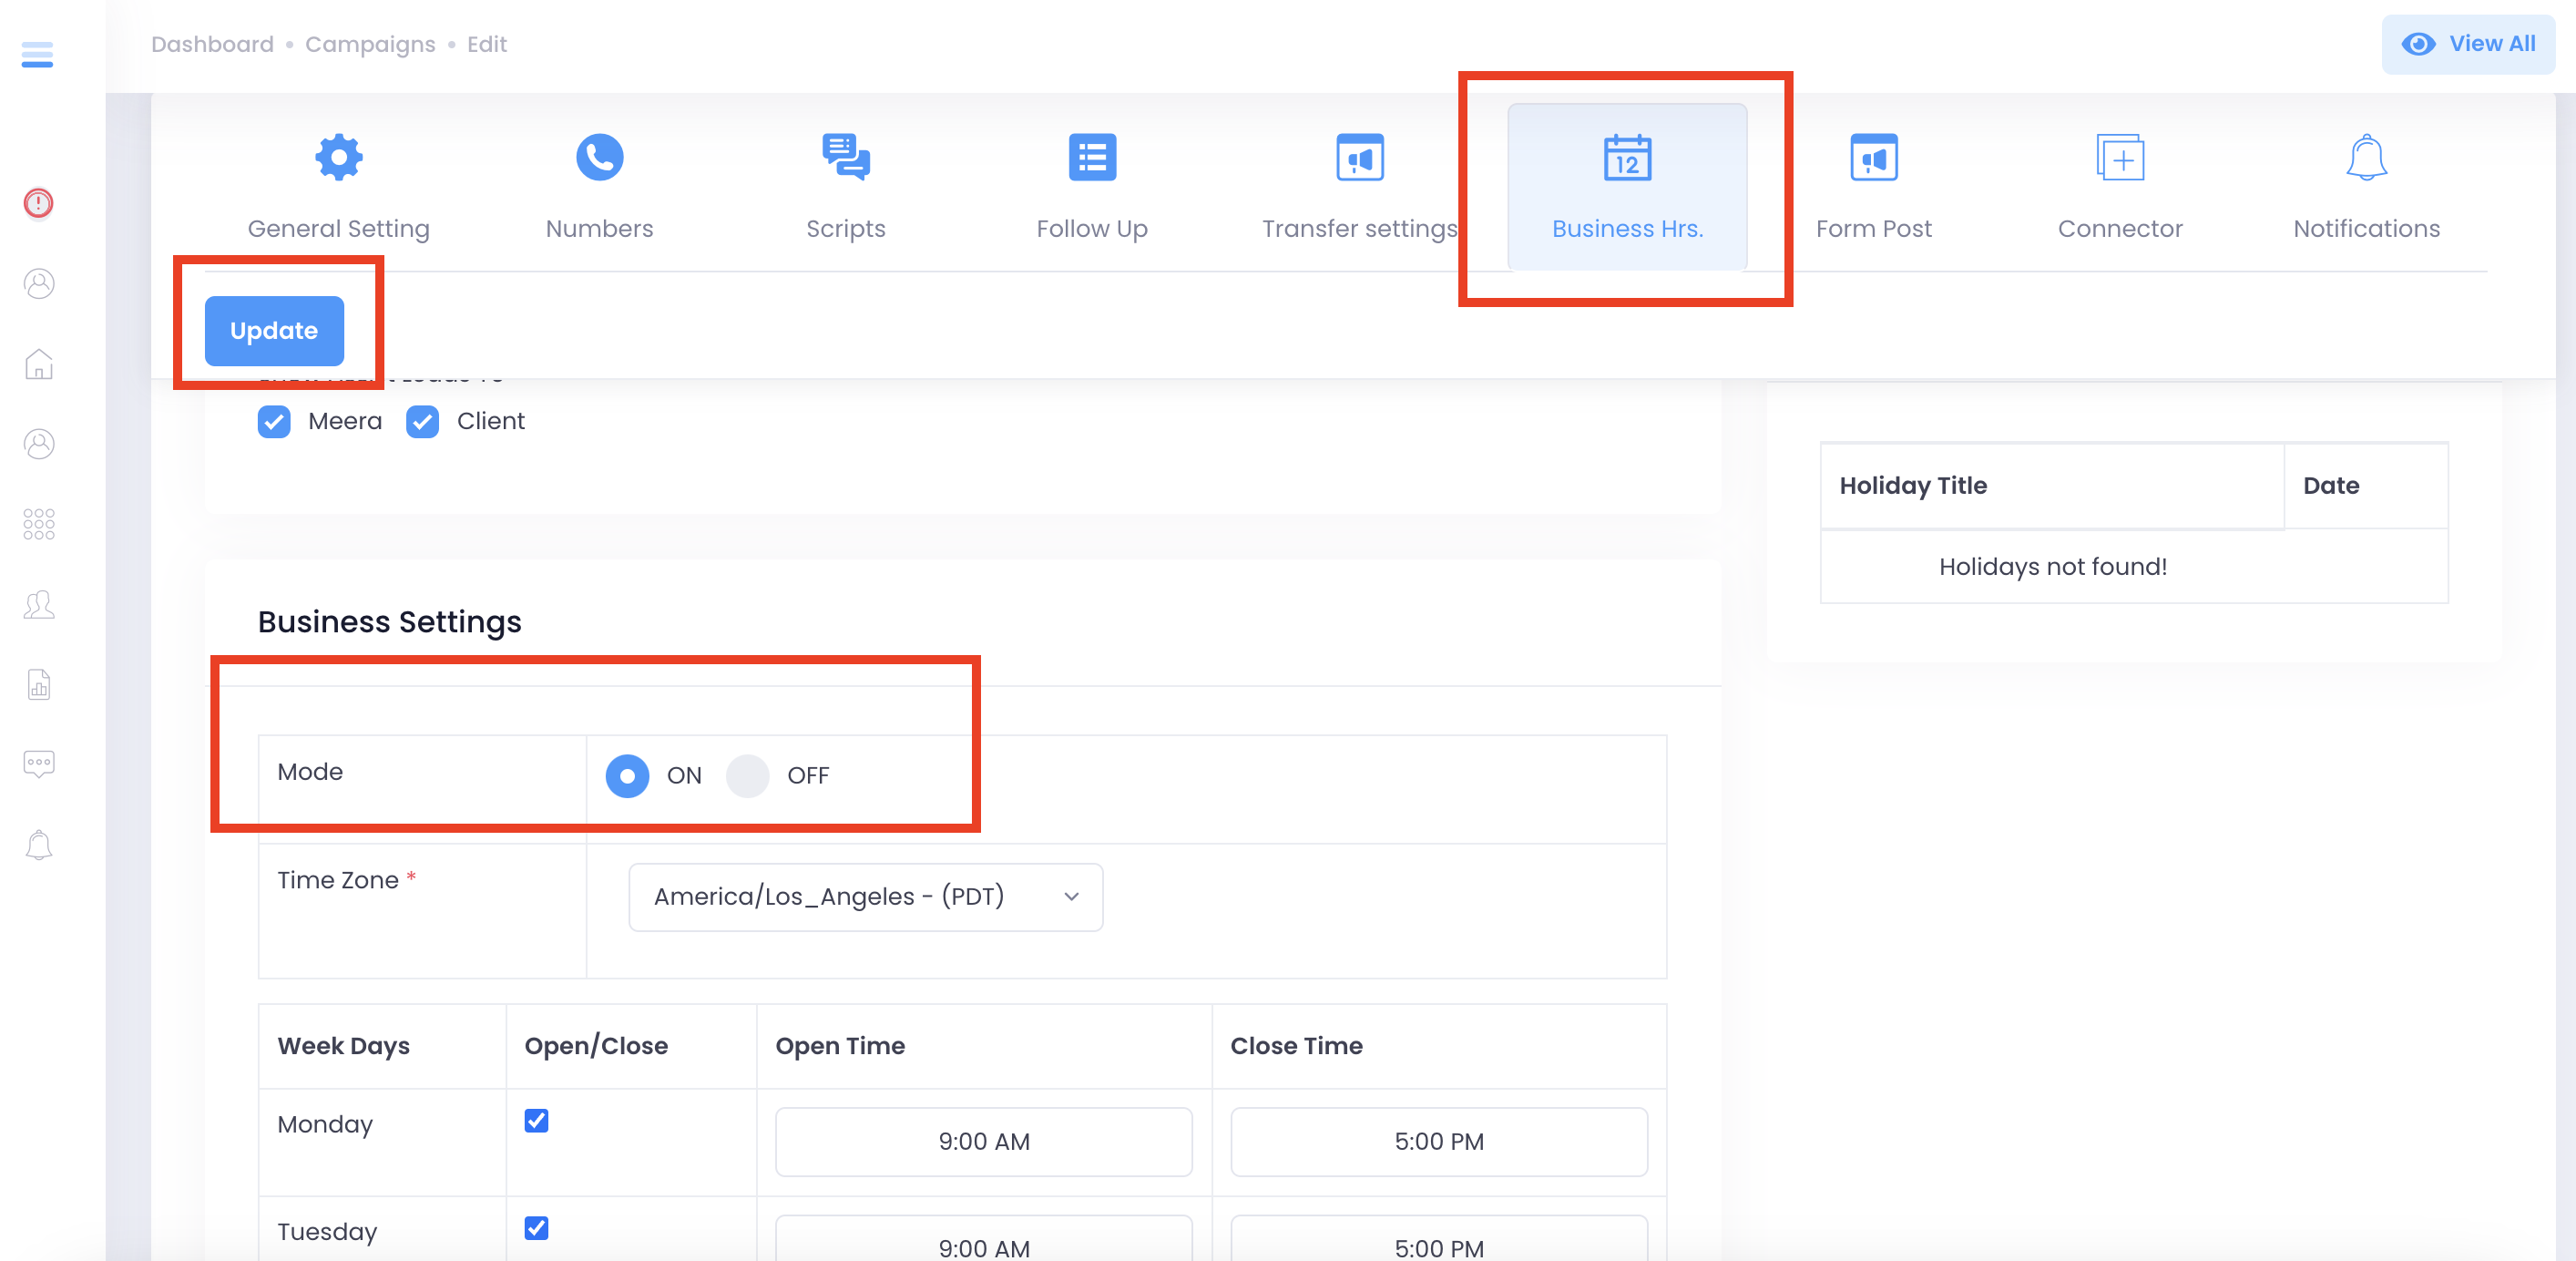Viewport: 2576px width, 1261px height.
Task: Click the sidebar chat bubble icon
Action: [x=39, y=764]
